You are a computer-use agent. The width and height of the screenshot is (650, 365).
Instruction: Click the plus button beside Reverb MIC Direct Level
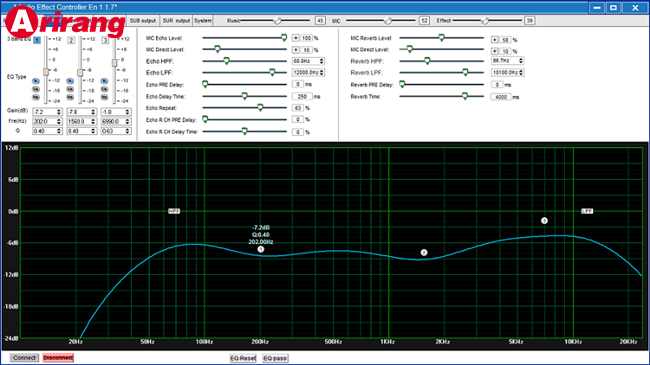[495, 51]
